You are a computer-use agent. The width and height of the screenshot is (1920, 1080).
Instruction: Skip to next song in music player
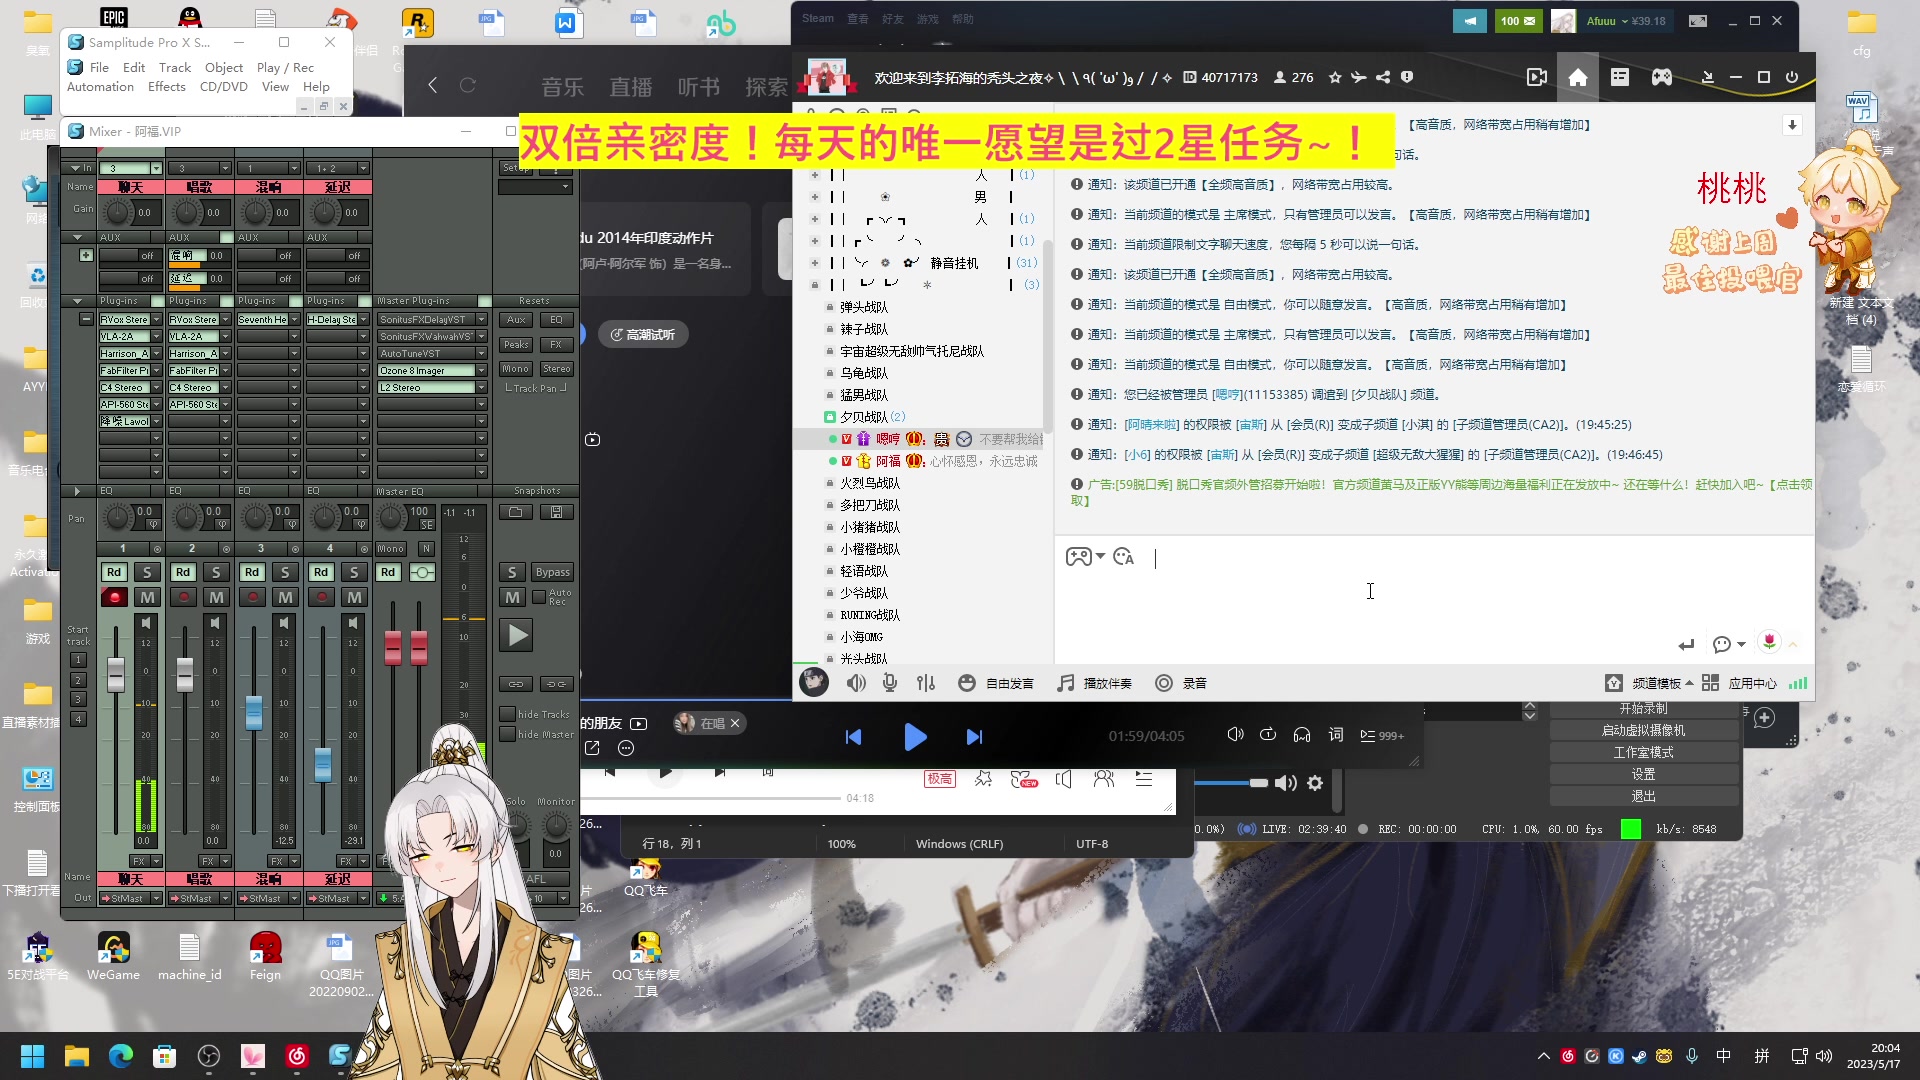pyautogui.click(x=974, y=737)
